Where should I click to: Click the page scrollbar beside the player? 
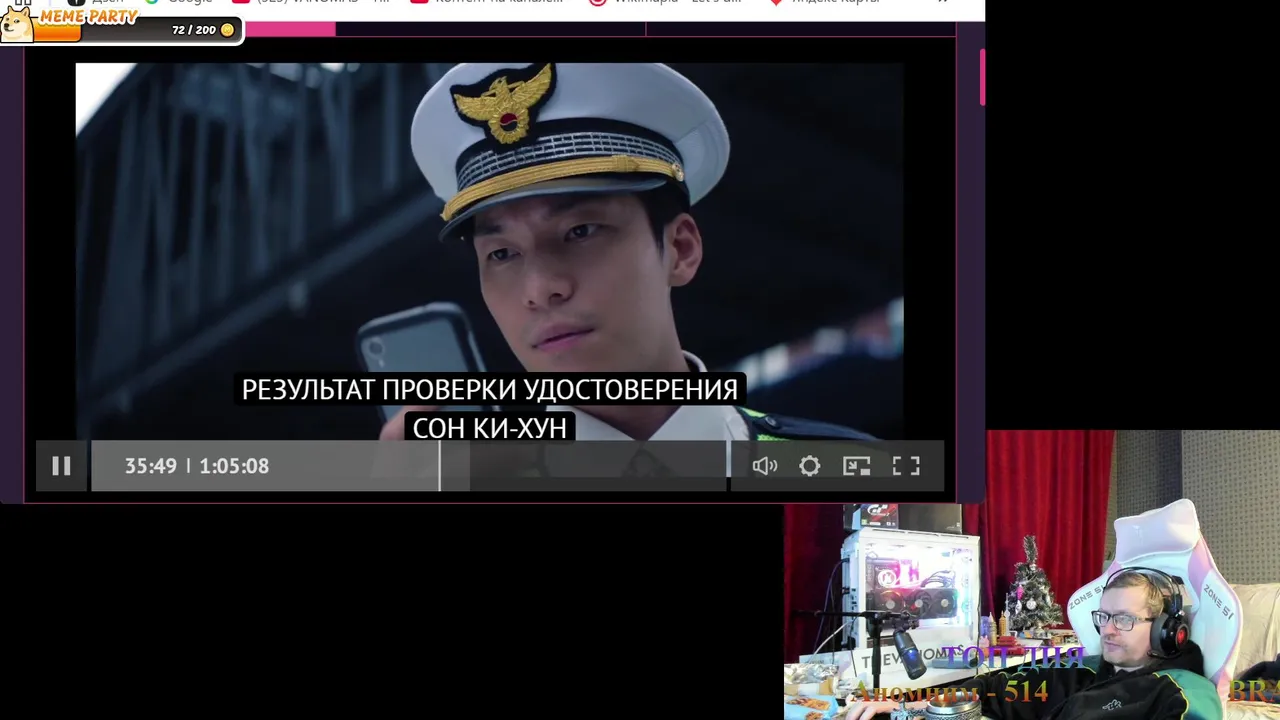click(982, 77)
